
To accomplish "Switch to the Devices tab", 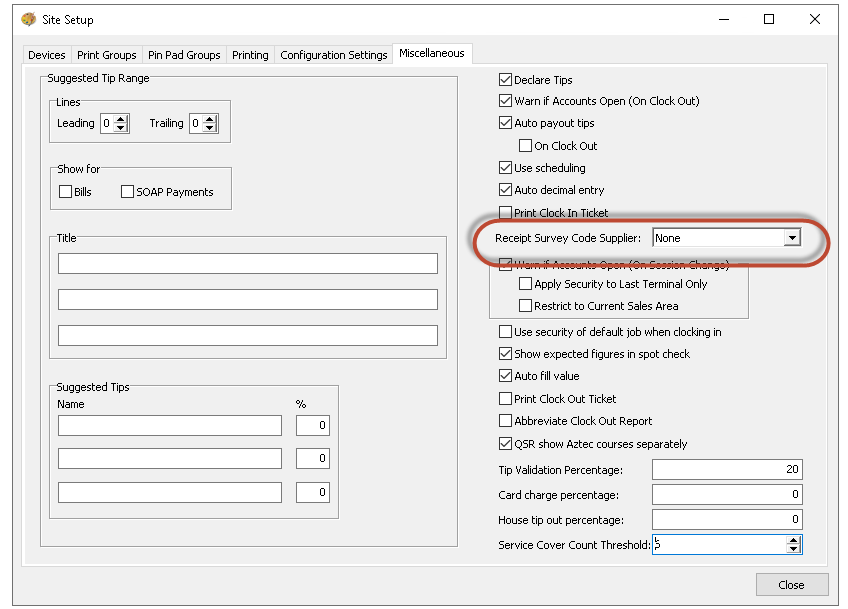I will (47, 55).
